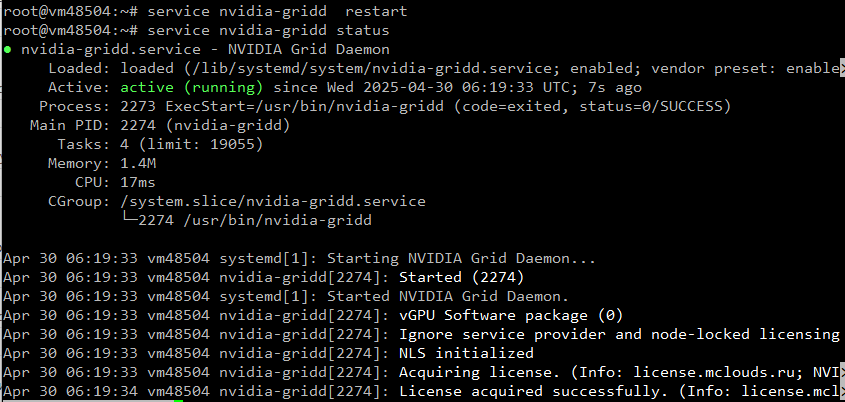Click the 'NLS initialized' log message
The width and height of the screenshot is (845, 402).
pos(466,354)
